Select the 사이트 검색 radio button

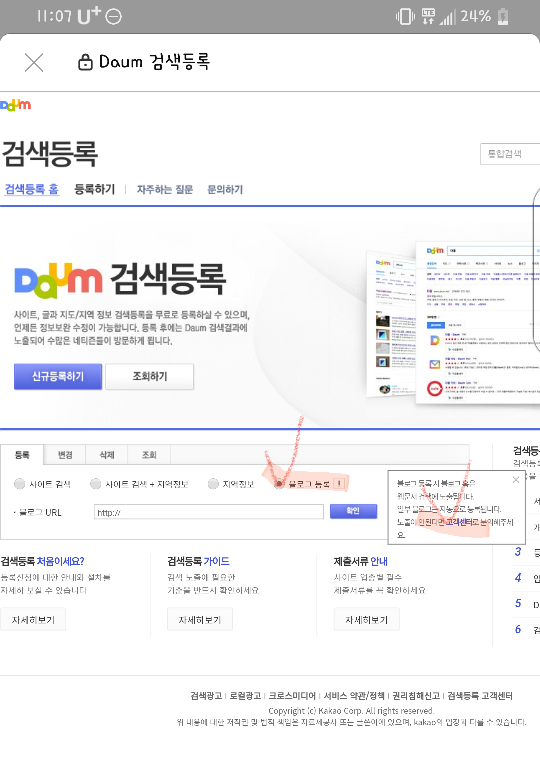click(19, 484)
